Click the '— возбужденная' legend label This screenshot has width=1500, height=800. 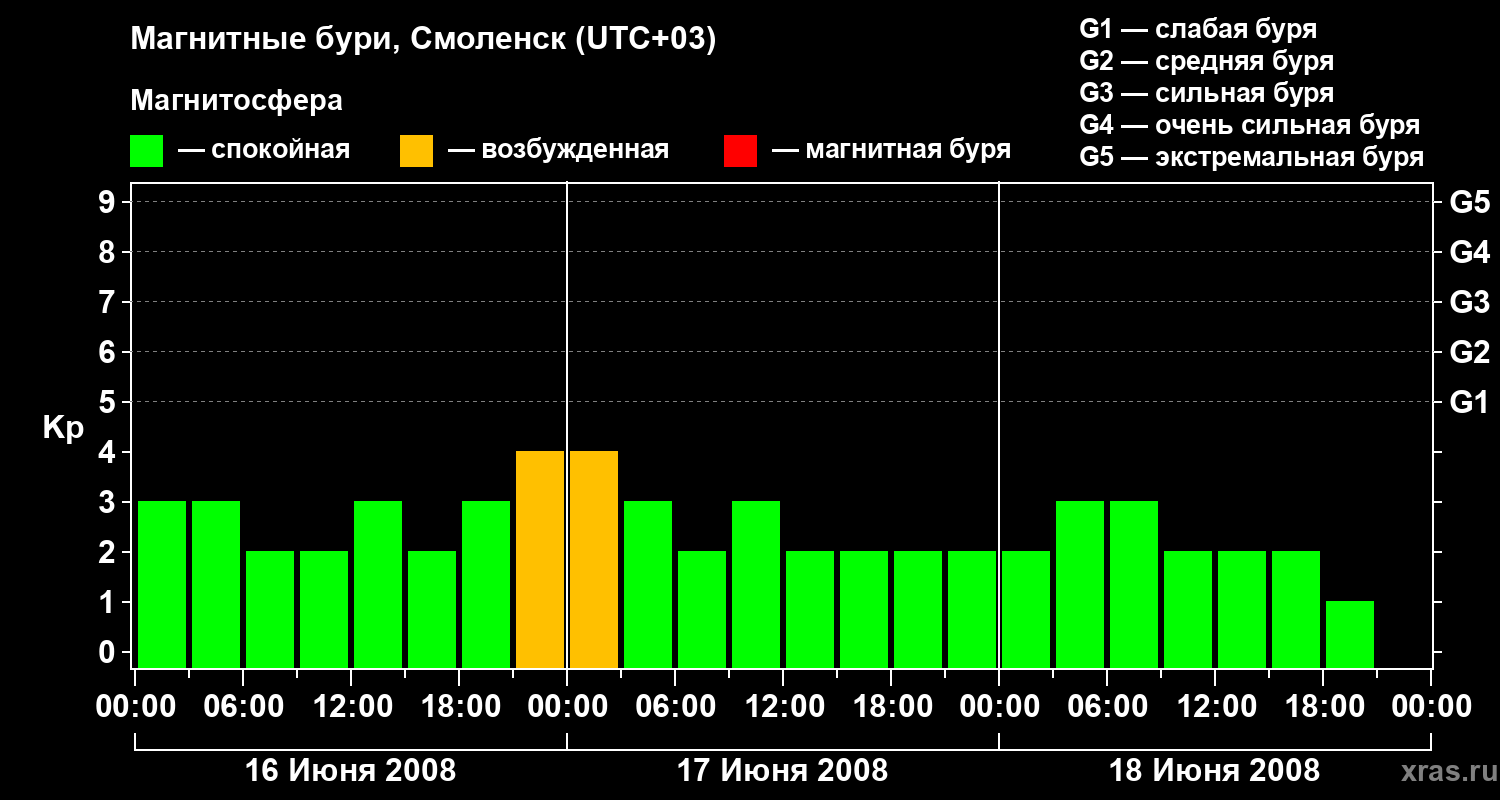tap(558, 150)
